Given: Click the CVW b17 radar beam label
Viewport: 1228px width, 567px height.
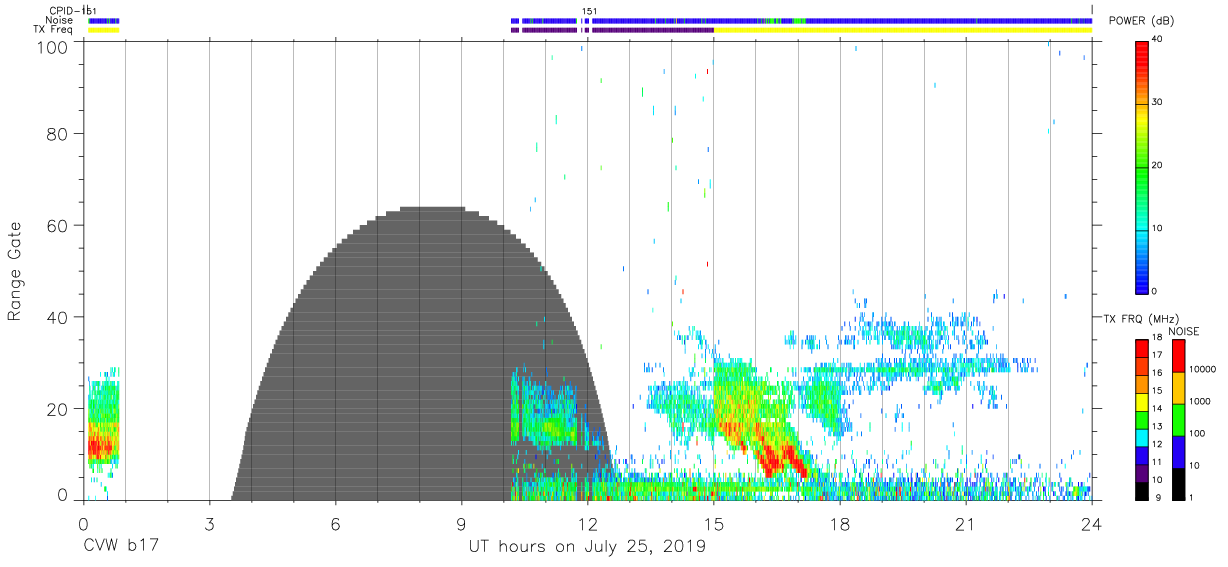Looking at the screenshot, I should [x=121, y=547].
